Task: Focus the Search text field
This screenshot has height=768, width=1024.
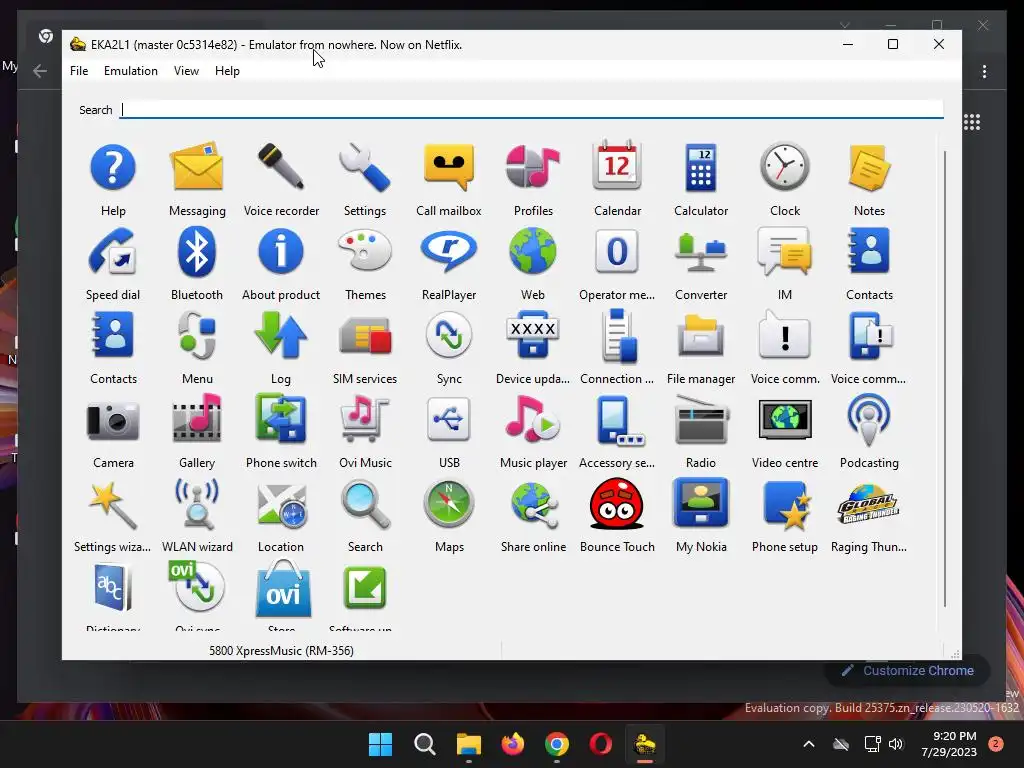Action: [532, 110]
